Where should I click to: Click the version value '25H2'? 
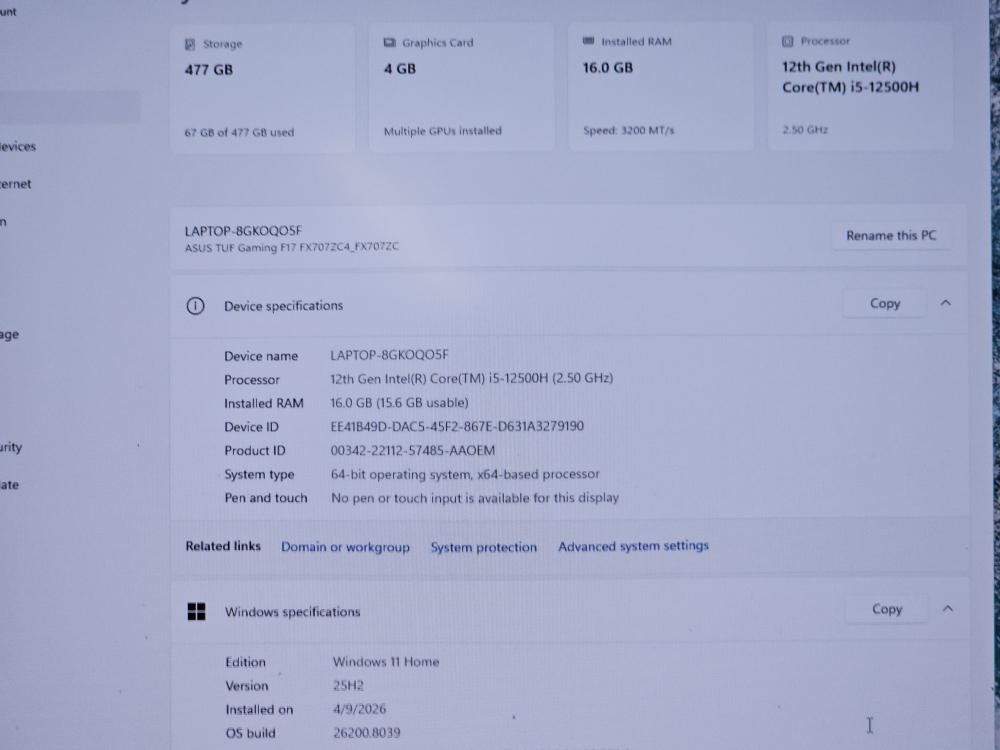click(348, 686)
